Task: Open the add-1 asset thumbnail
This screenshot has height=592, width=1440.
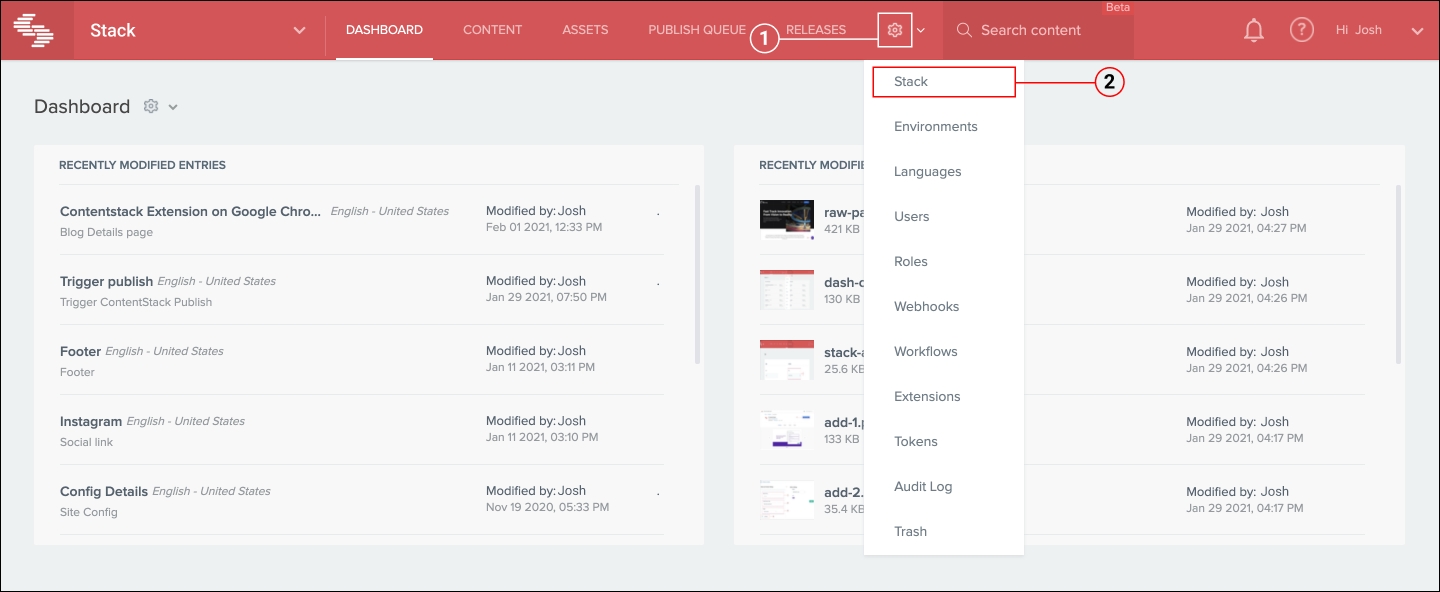Action: 787,430
